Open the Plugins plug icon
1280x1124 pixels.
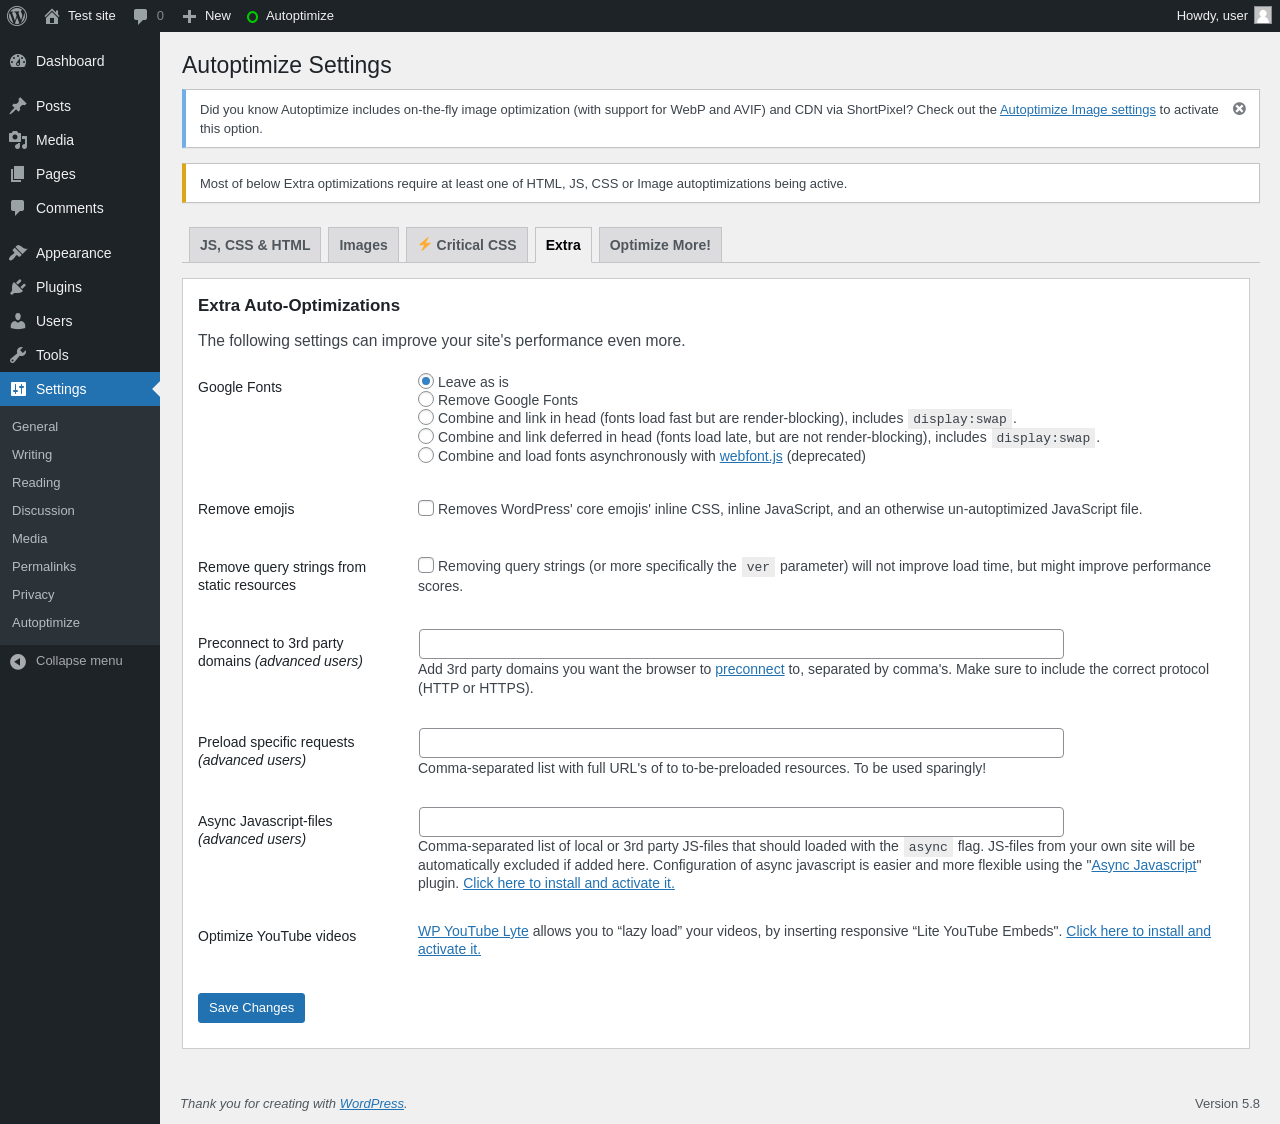pos(18,287)
